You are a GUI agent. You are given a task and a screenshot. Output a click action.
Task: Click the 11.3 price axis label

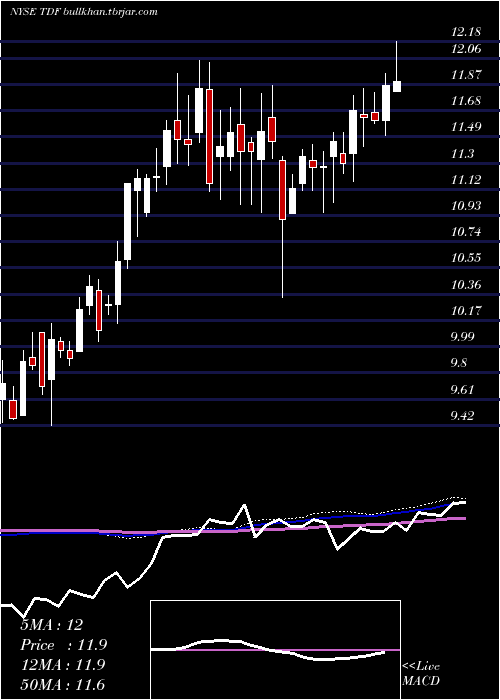tap(462, 154)
